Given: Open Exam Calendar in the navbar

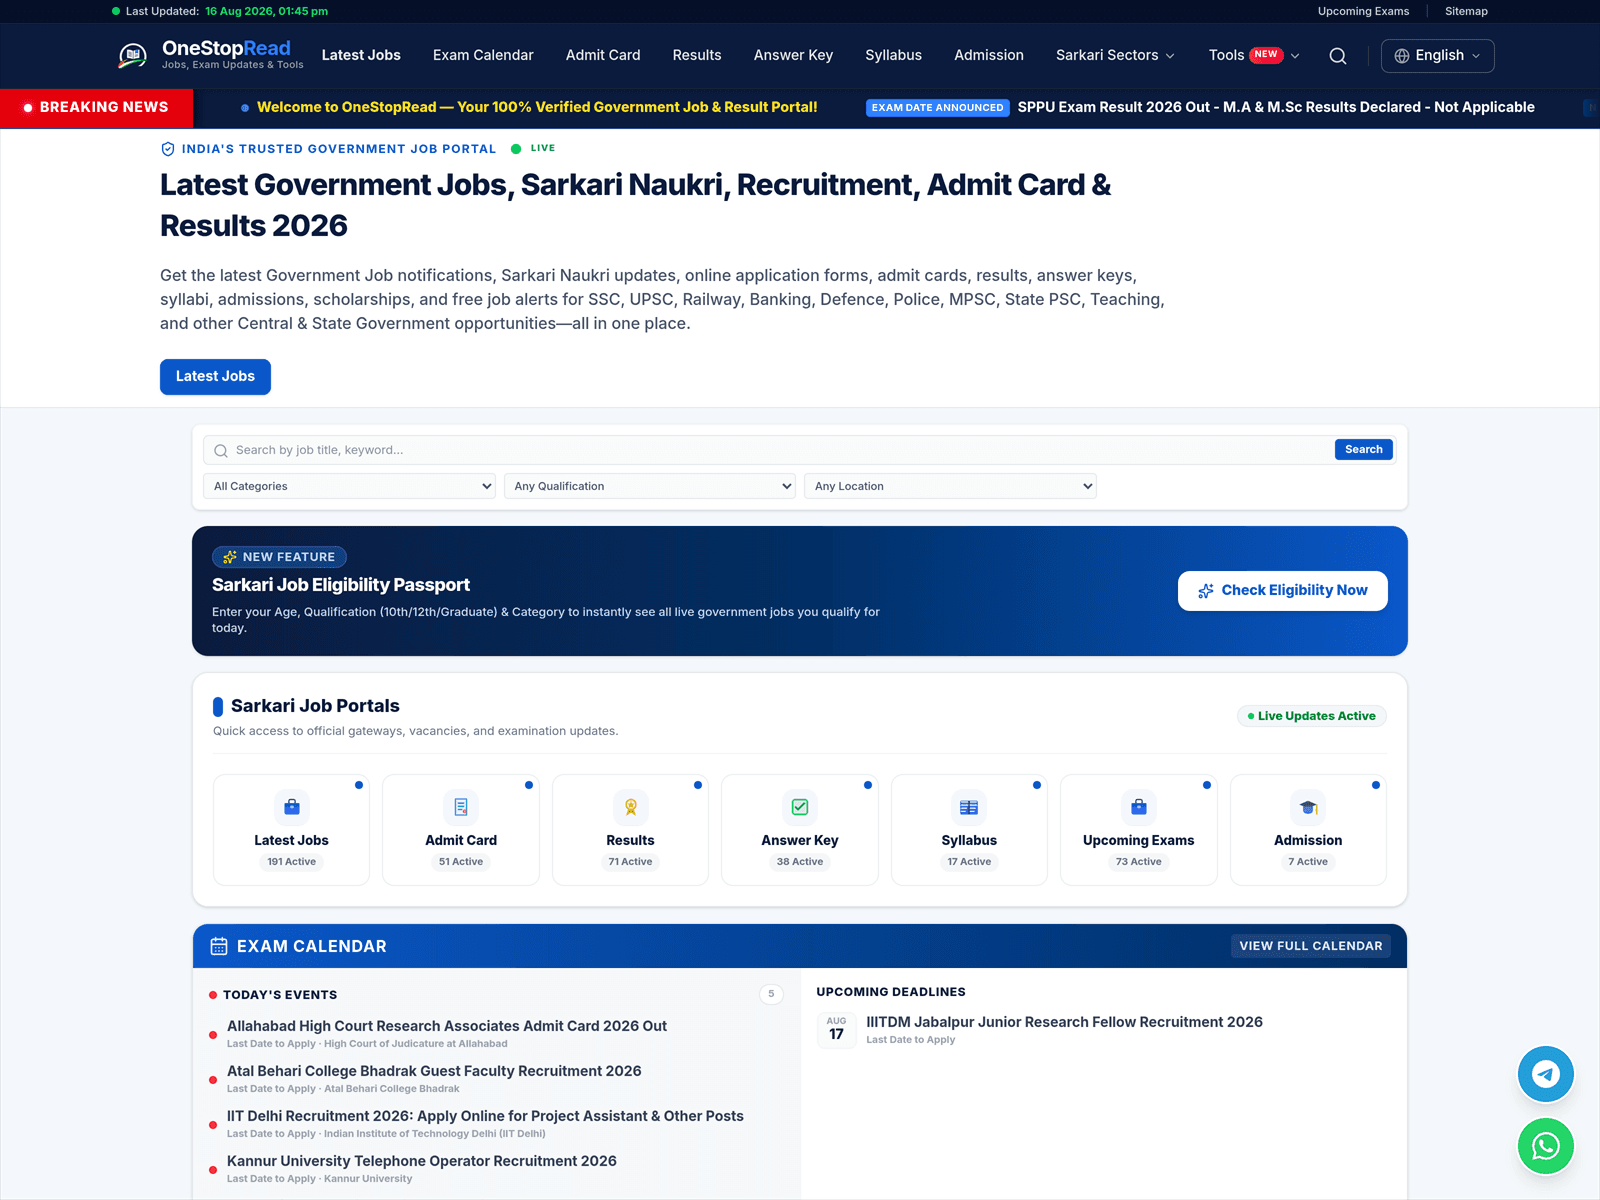Looking at the screenshot, I should pos(483,56).
